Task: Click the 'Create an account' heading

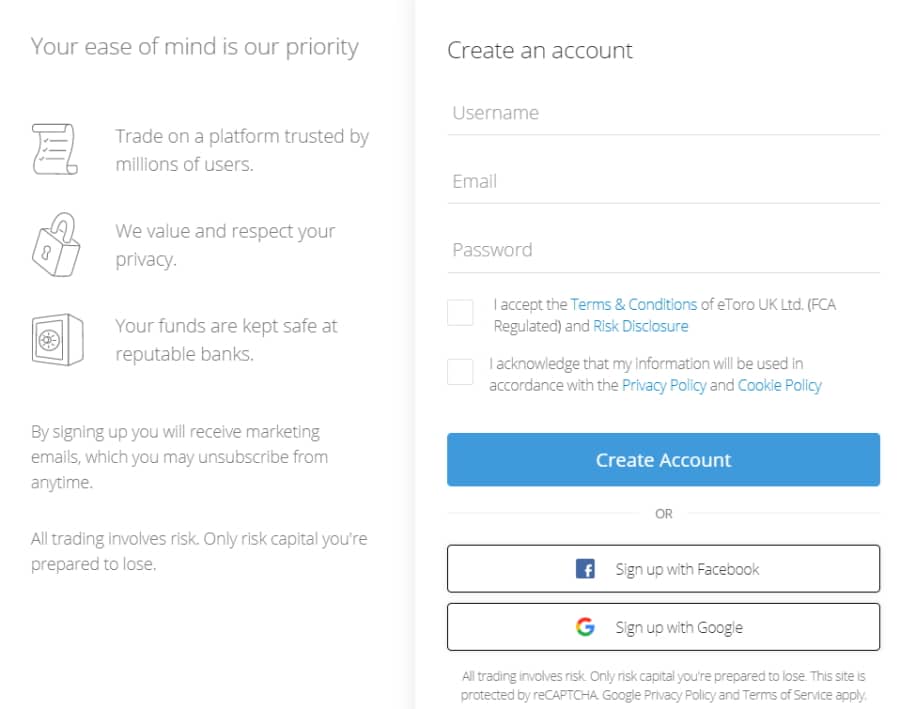Action: 540,51
